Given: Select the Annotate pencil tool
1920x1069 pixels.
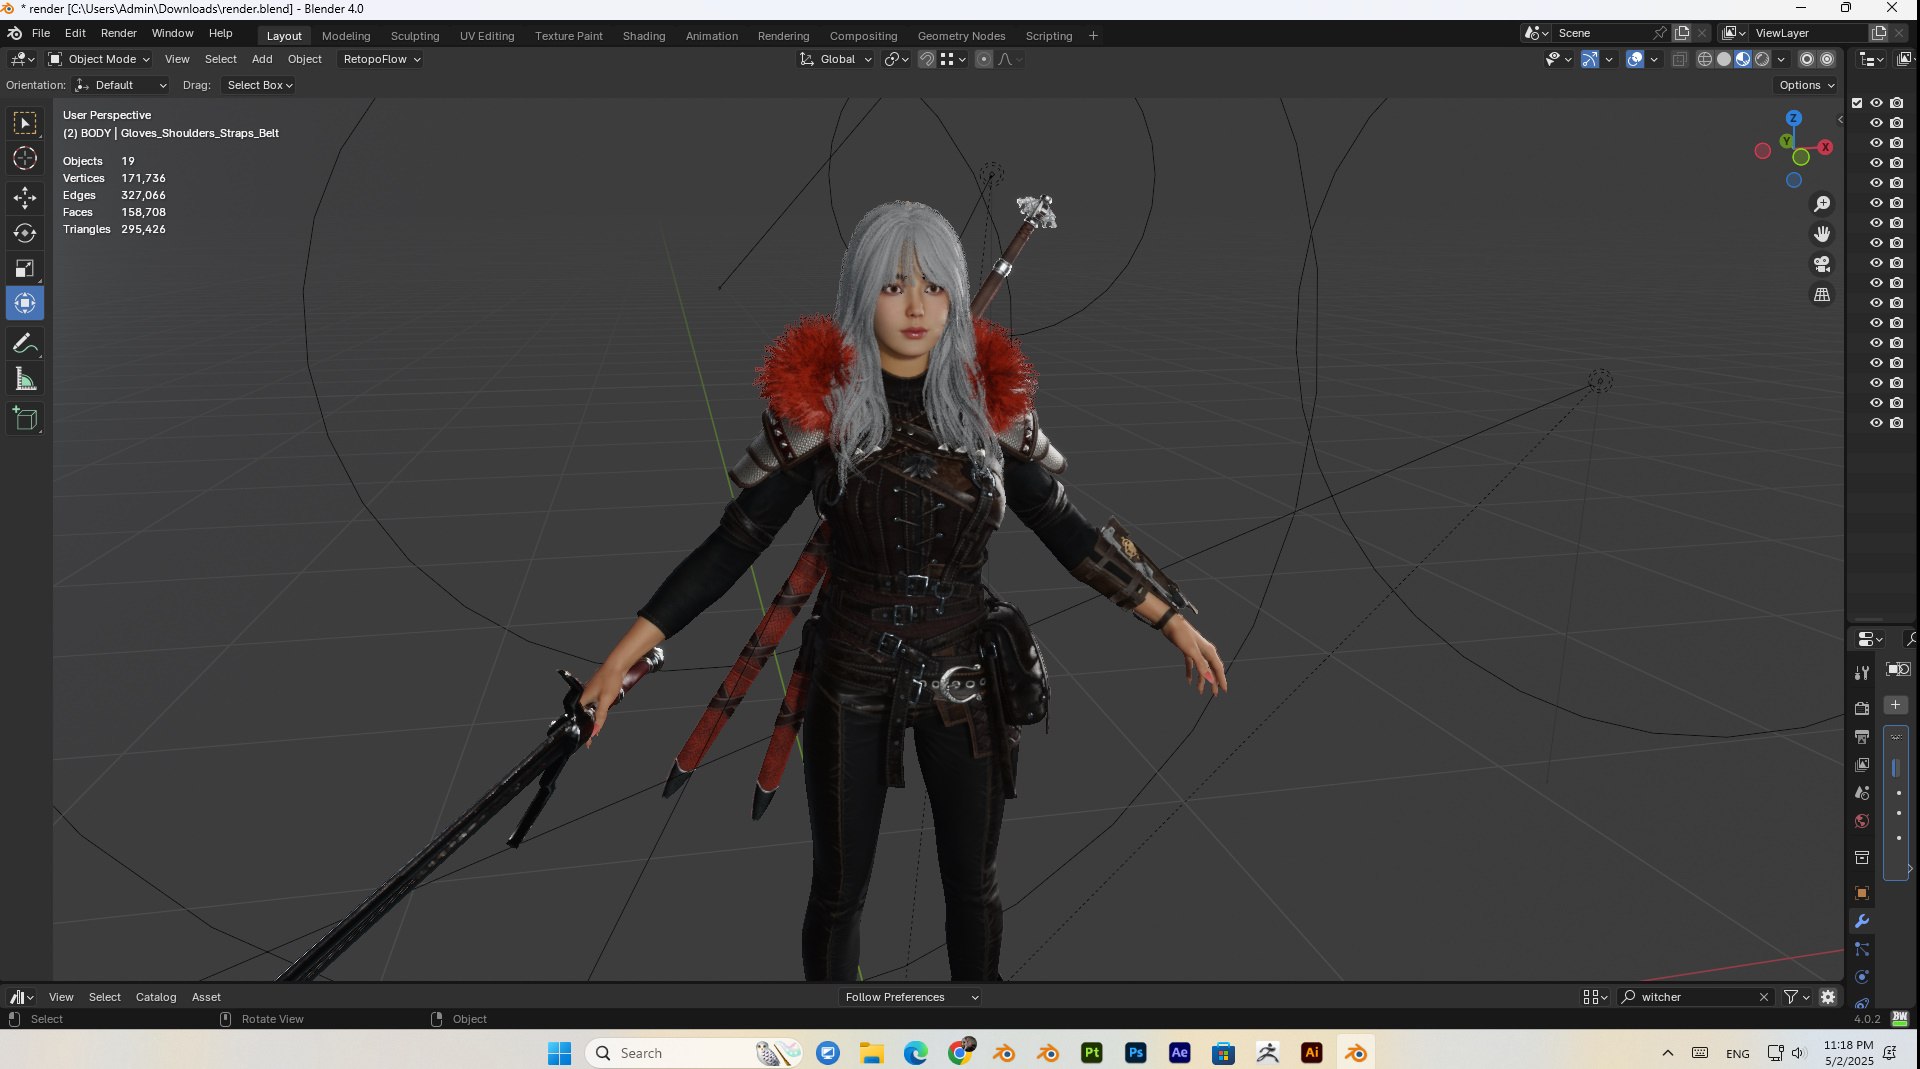Looking at the screenshot, I should [25, 344].
